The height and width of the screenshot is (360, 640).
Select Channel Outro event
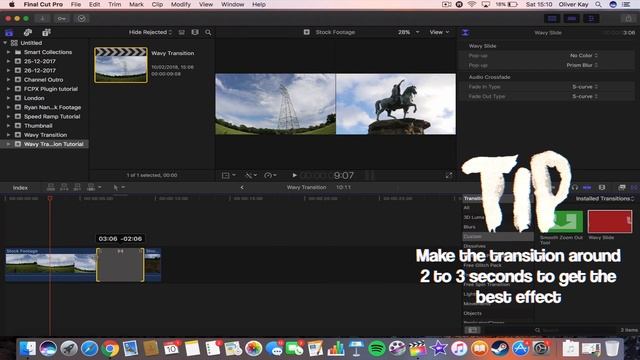pyautogui.click(x=43, y=80)
